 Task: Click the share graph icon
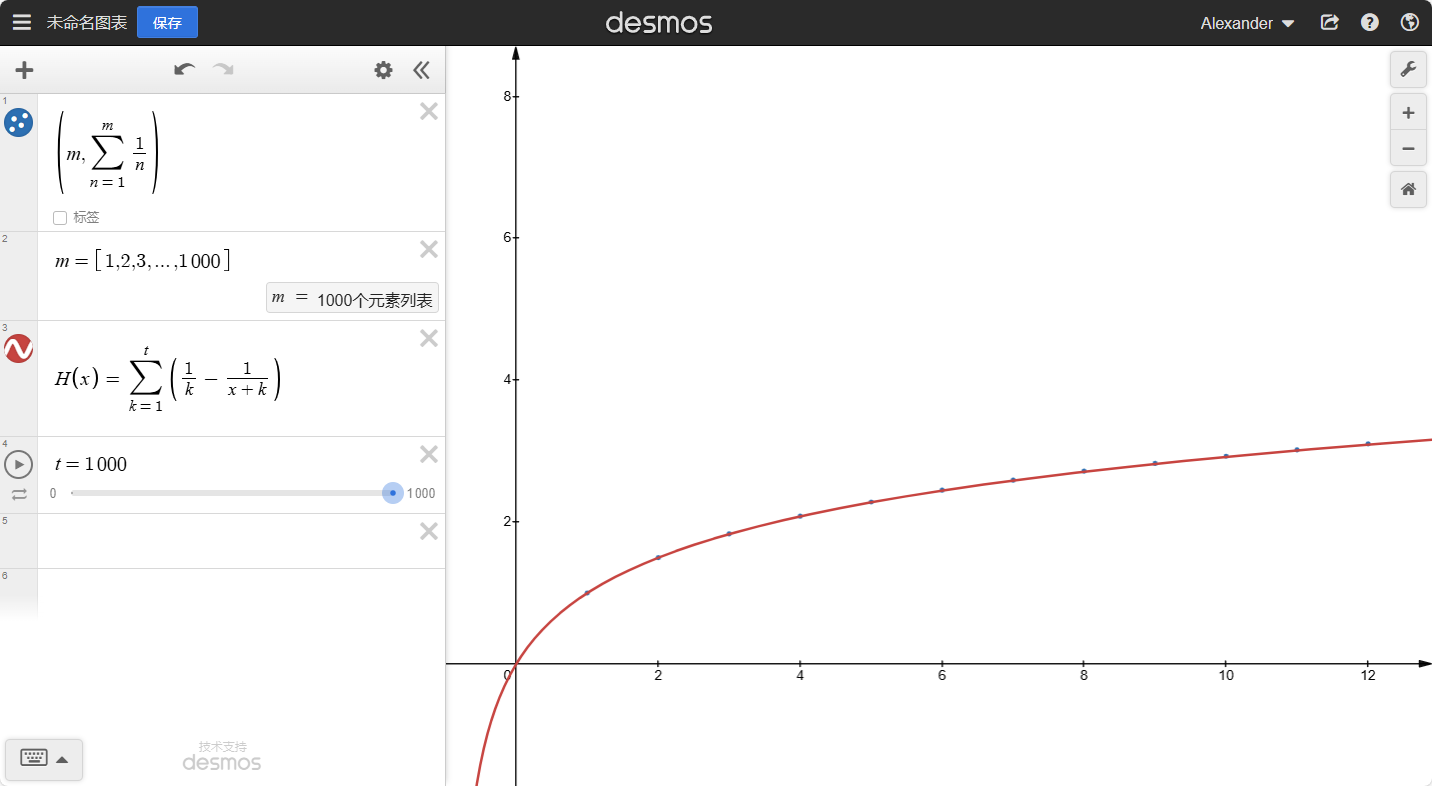[1329, 22]
